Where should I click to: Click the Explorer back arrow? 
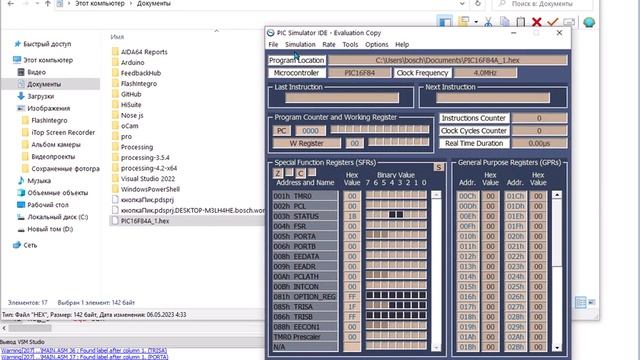pyautogui.click(x=11, y=4)
